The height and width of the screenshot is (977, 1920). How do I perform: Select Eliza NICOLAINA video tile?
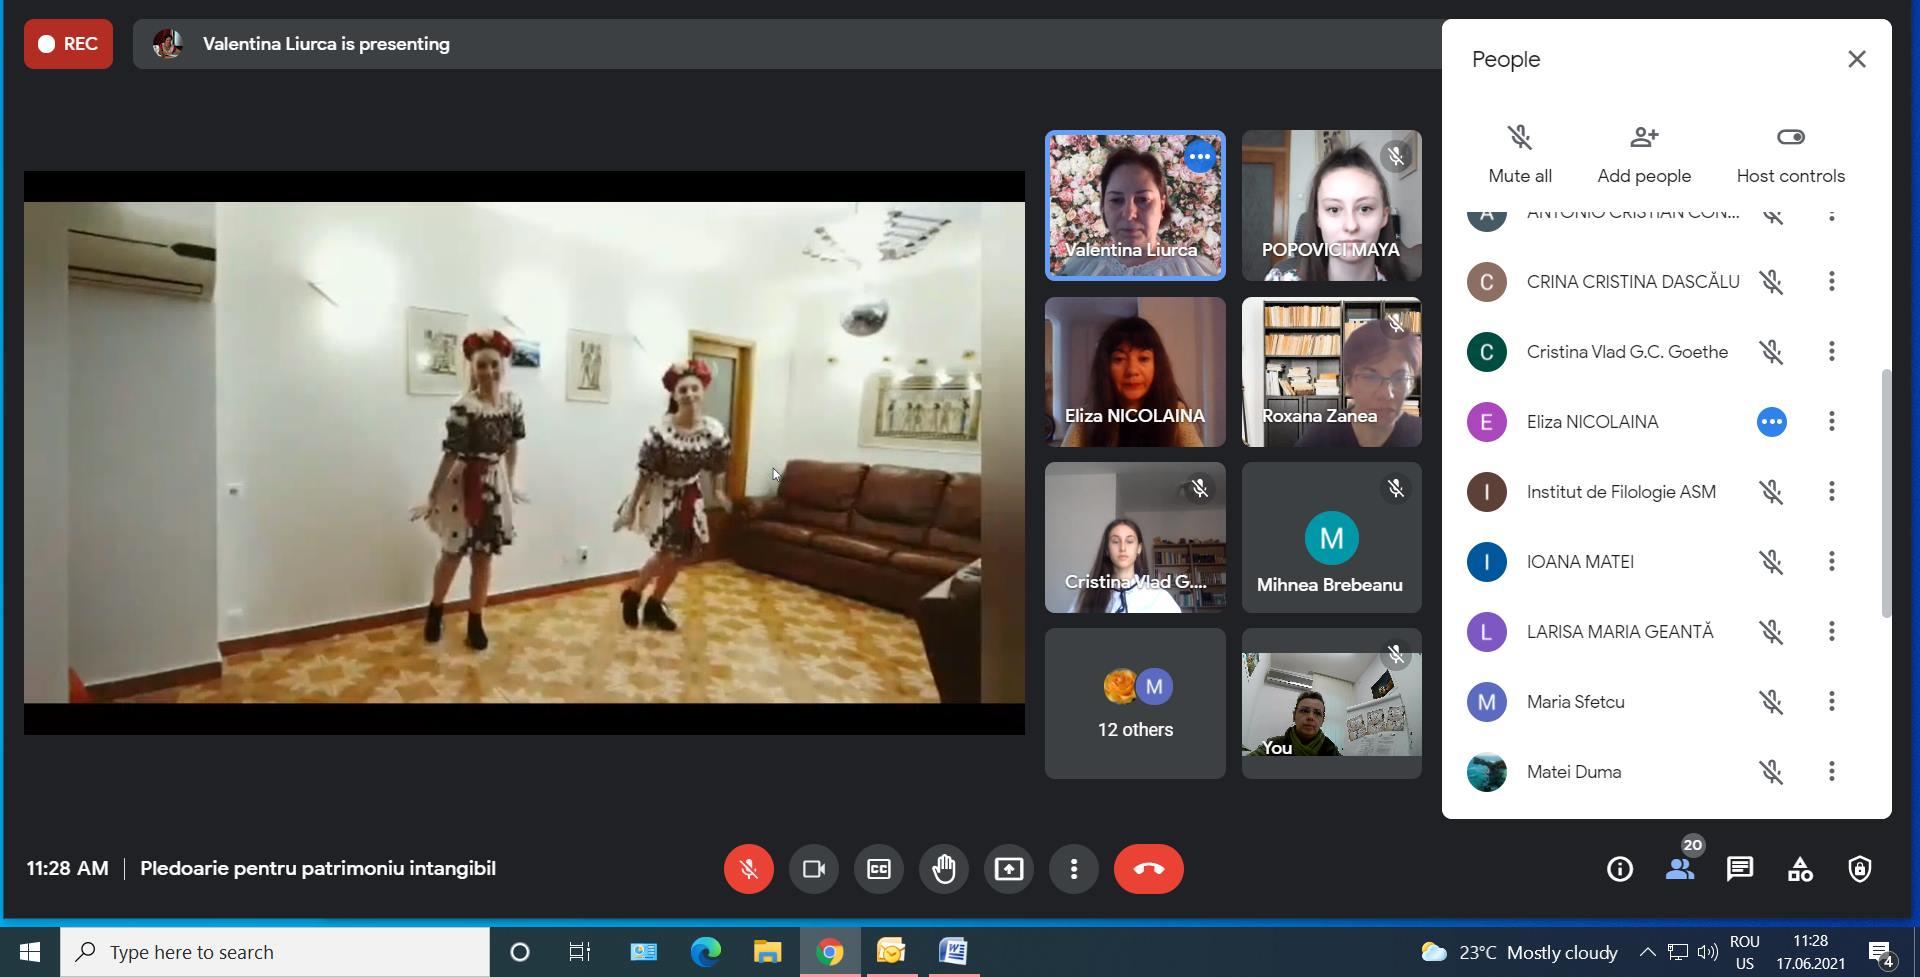tap(1135, 372)
